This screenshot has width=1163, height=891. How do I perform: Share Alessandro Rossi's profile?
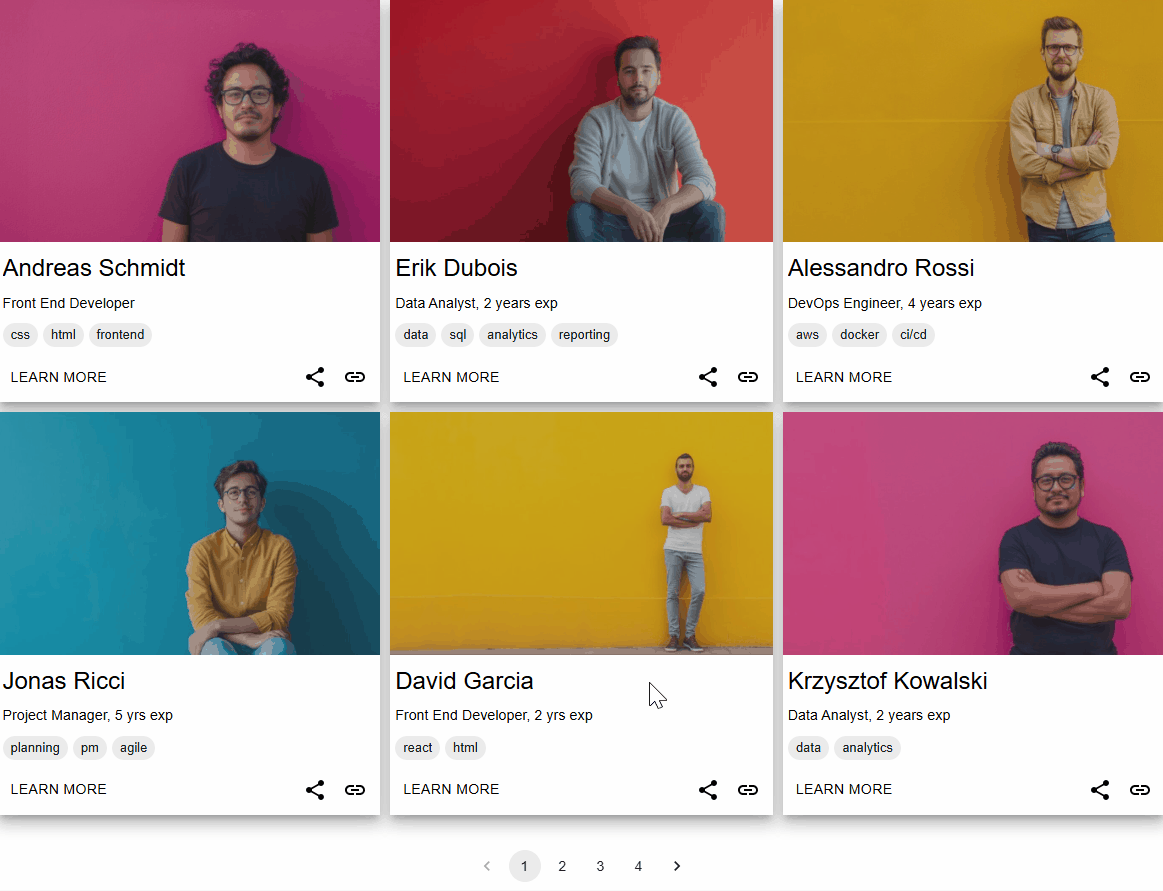point(1100,377)
